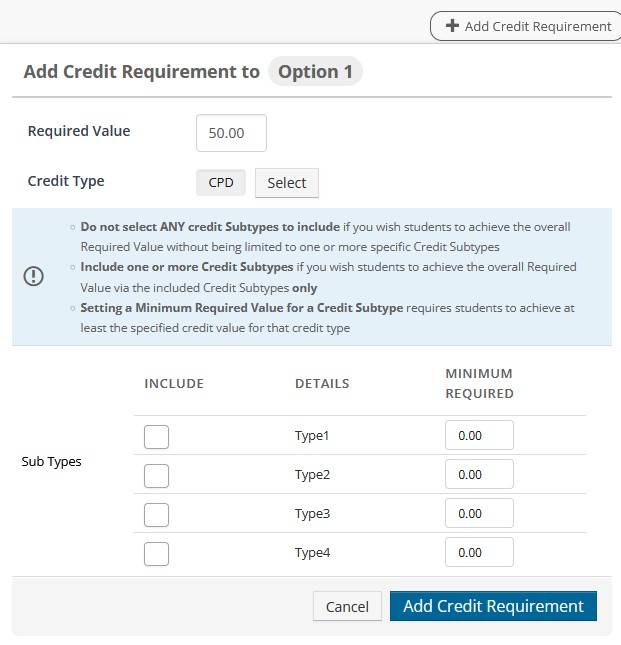Viewport: 621px width, 645px height.
Task: Focus the Minimum Required field for Type2
Action: tap(479, 474)
